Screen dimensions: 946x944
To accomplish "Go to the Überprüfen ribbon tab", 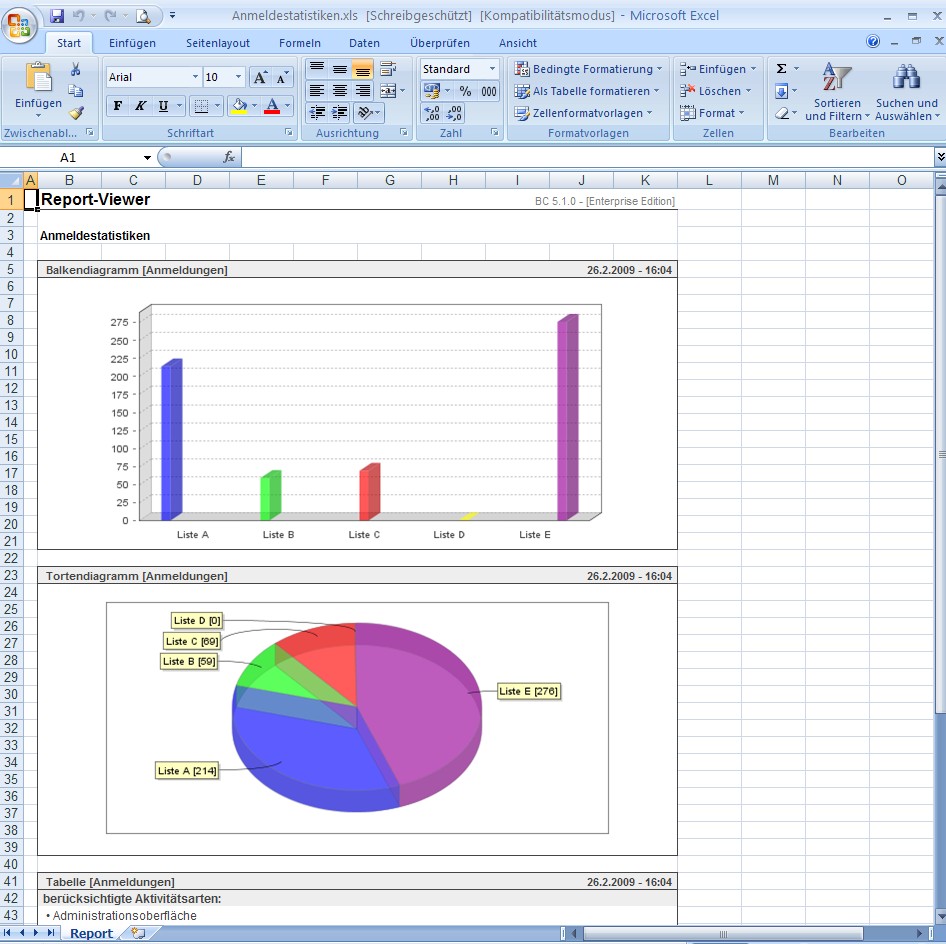I will tap(440, 43).
